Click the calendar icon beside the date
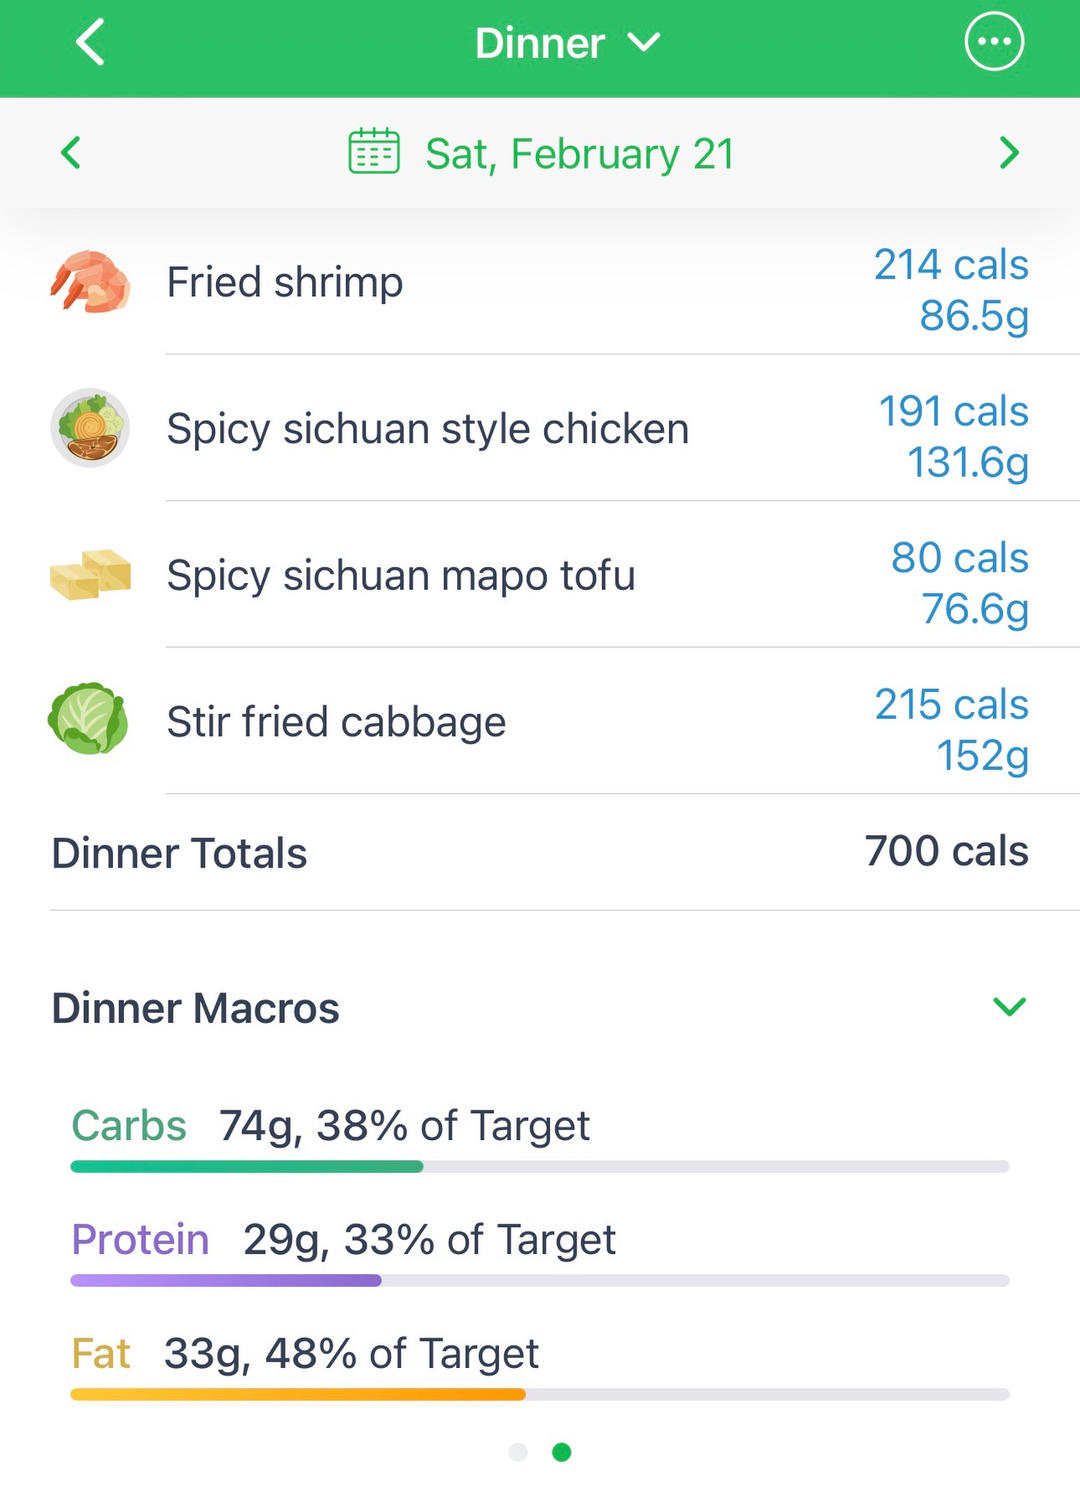Image resolution: width=1080 pixels, height=1492 pixels. [x=374, y=152]
